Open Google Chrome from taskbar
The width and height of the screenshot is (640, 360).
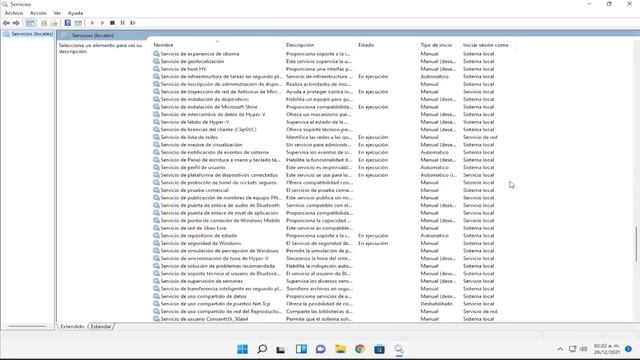click(360, 349)
